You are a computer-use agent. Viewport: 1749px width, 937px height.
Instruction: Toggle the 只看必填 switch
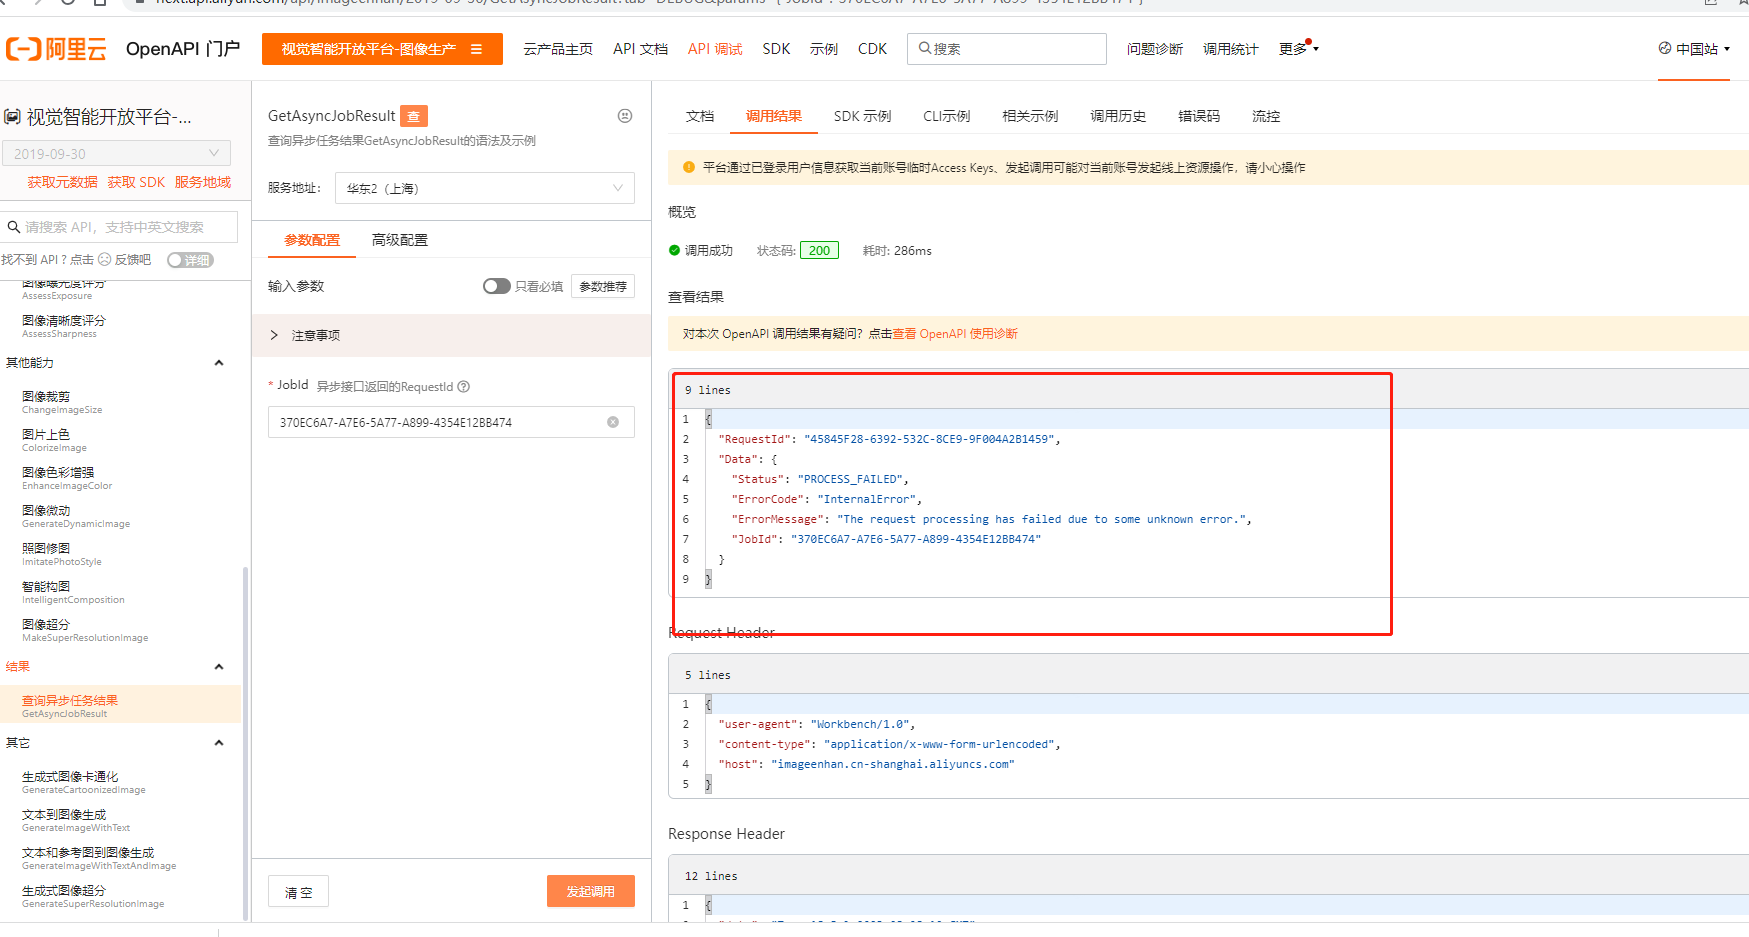(496, 286)
